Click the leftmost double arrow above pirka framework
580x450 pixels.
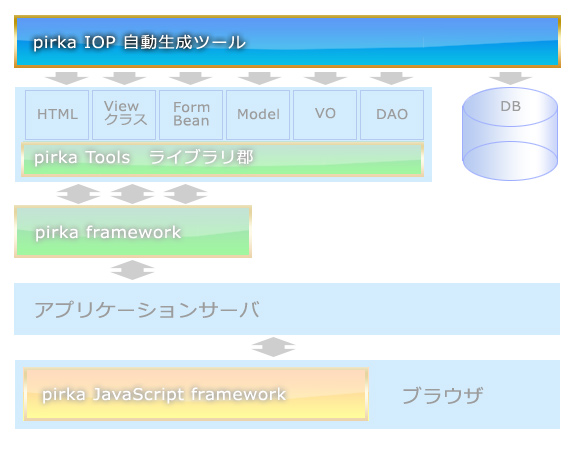78,194
